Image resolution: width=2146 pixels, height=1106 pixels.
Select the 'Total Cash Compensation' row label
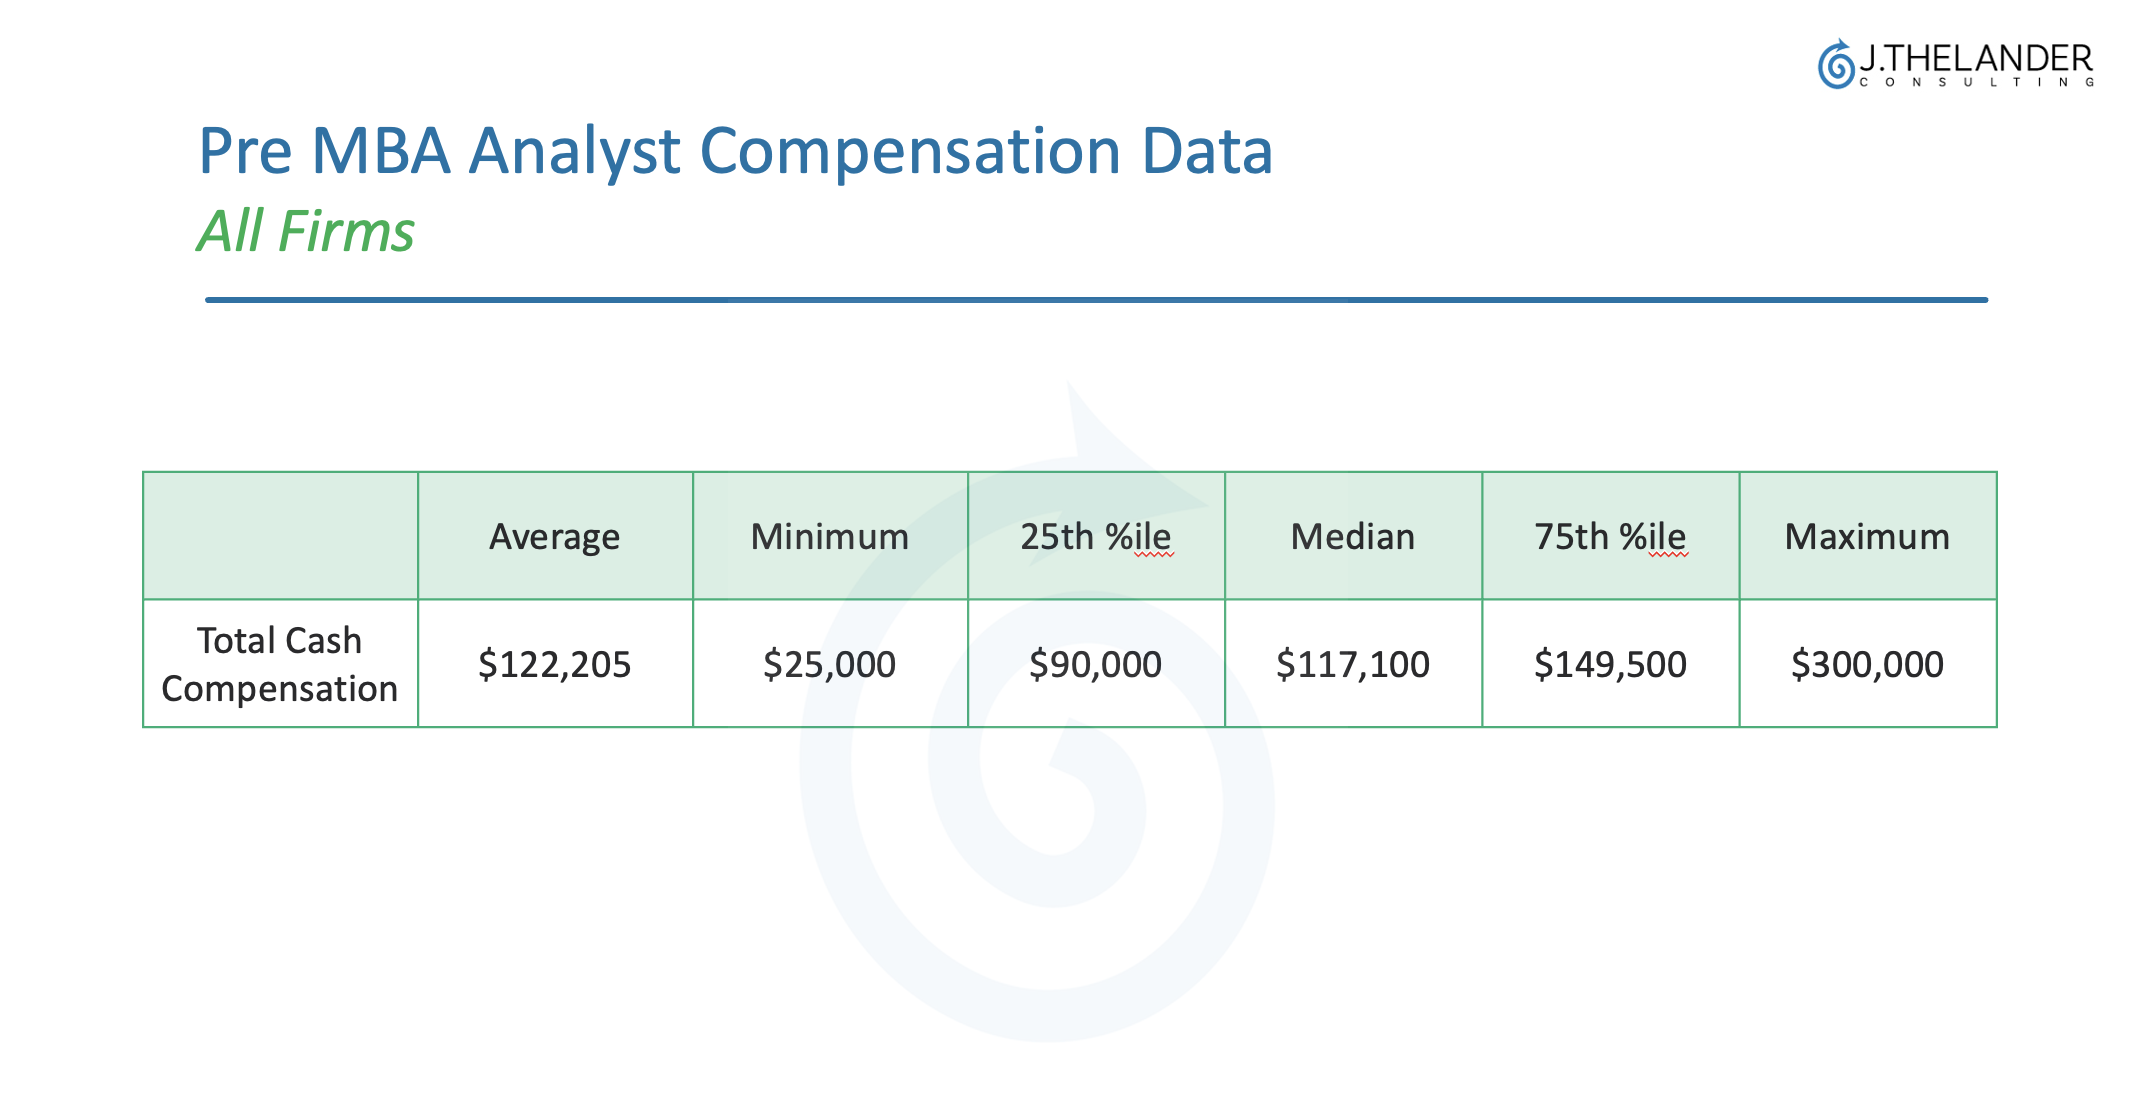pyautogui.click(x=280, y=664)
